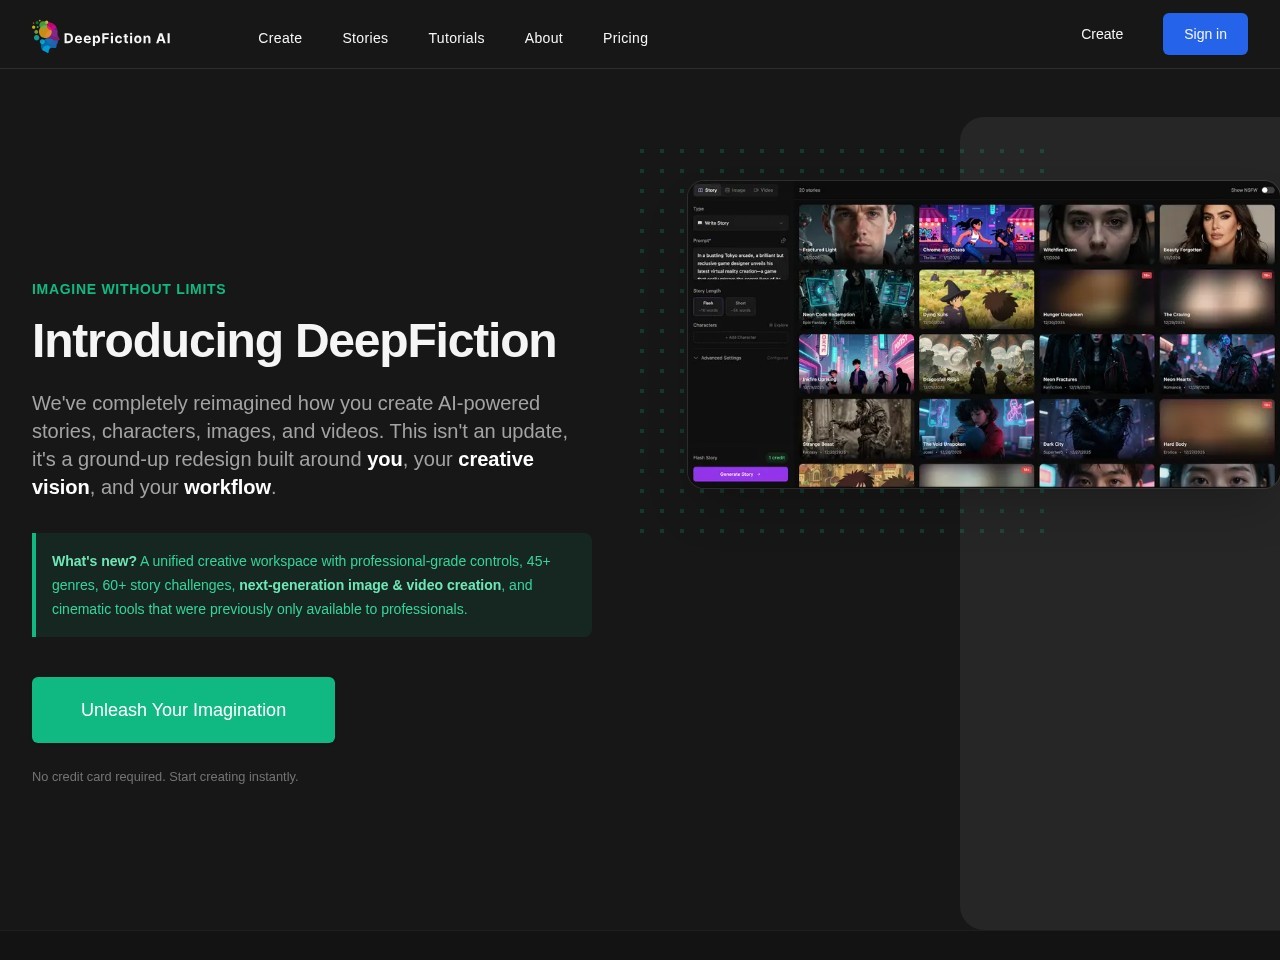Image resolution: width=1280 pixels, height=960 pixels.
Task: Open Create in the main navigation beside Stories
Action: coord(280,38)
